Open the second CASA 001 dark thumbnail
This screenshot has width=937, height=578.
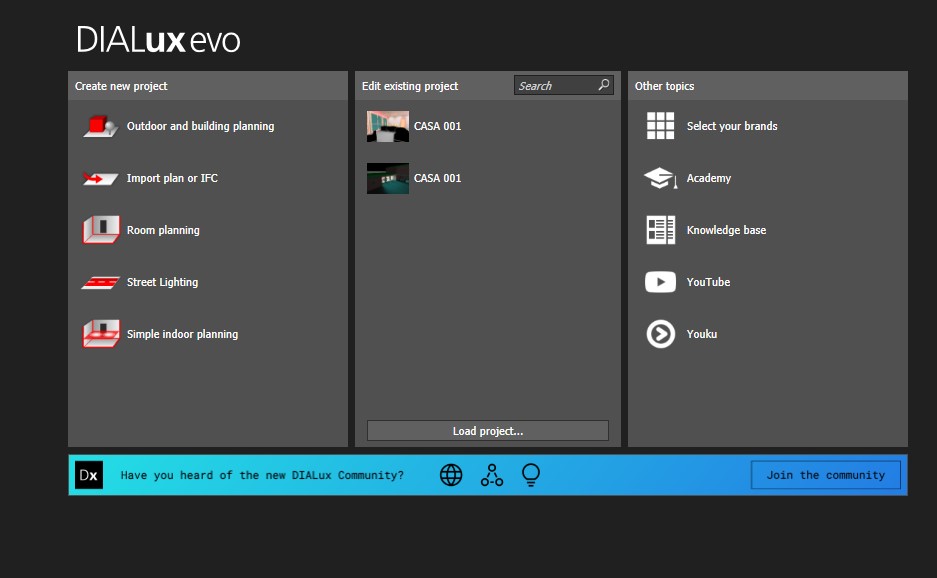[387, 178]
